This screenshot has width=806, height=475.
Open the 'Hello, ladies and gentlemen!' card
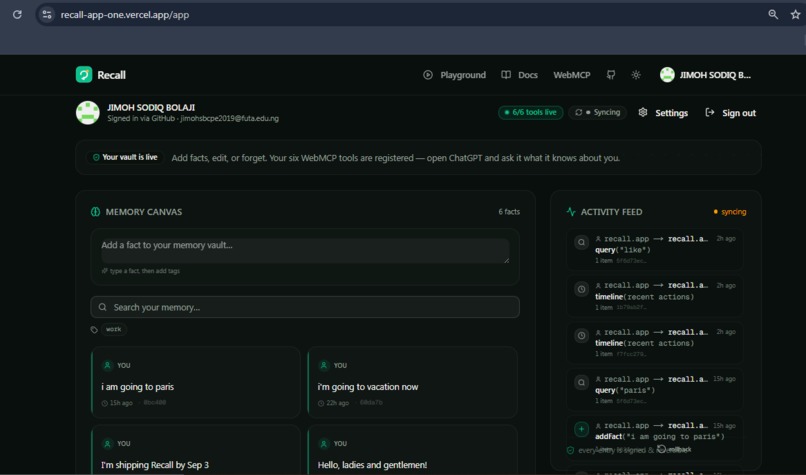(412, 450)
